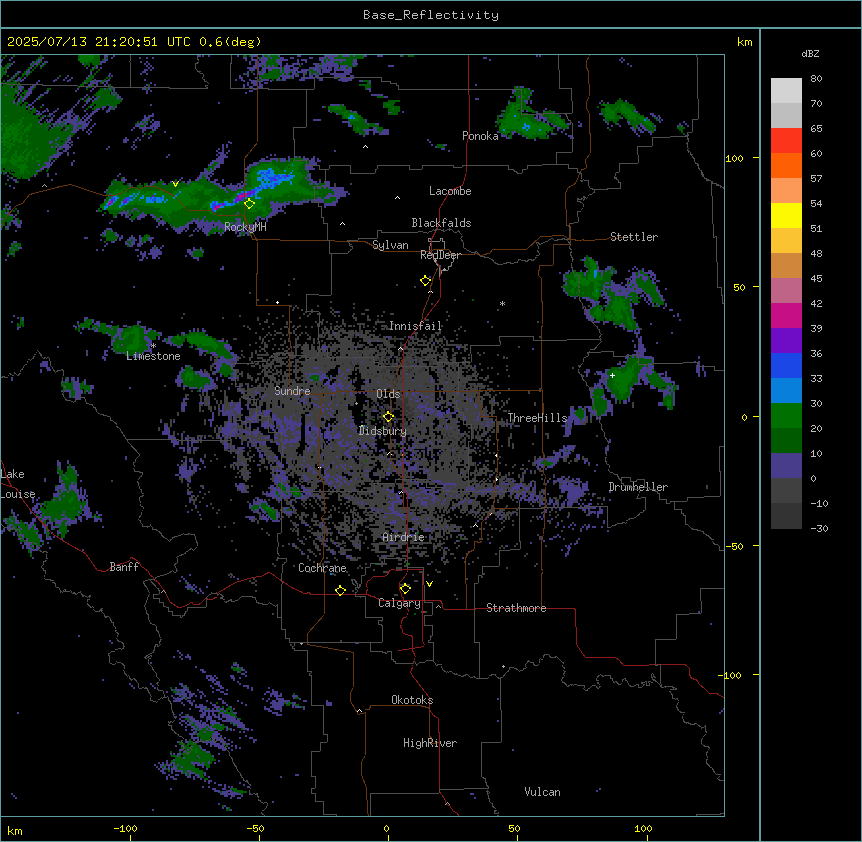Click the Didsbury city label
The height and width of the screenshot is (842, 862).
(383, 431)
